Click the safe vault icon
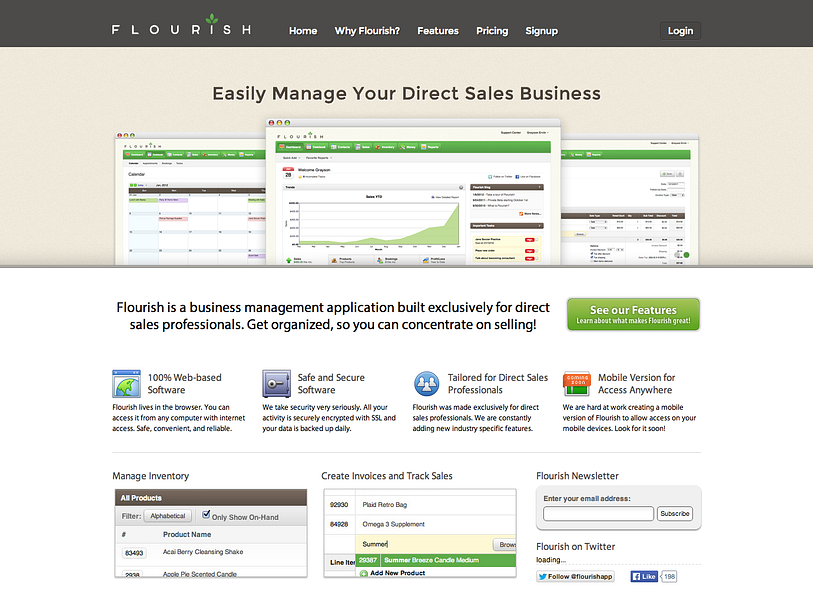 276,384
